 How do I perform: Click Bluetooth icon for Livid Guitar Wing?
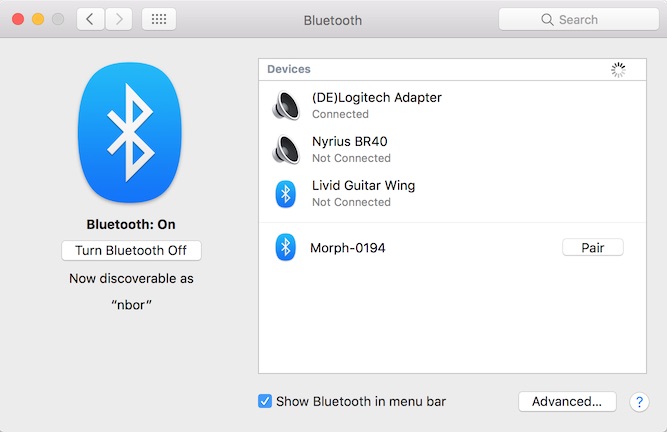tap(285, 194)
